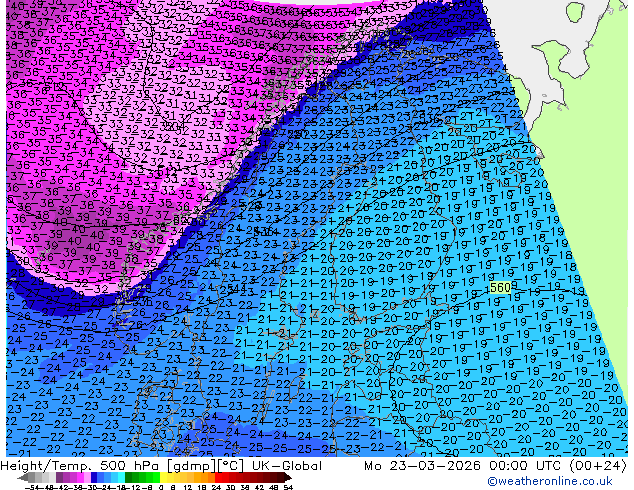
Task: Click the temperature color scale legend bar
Action: click(x=156, y=478)
